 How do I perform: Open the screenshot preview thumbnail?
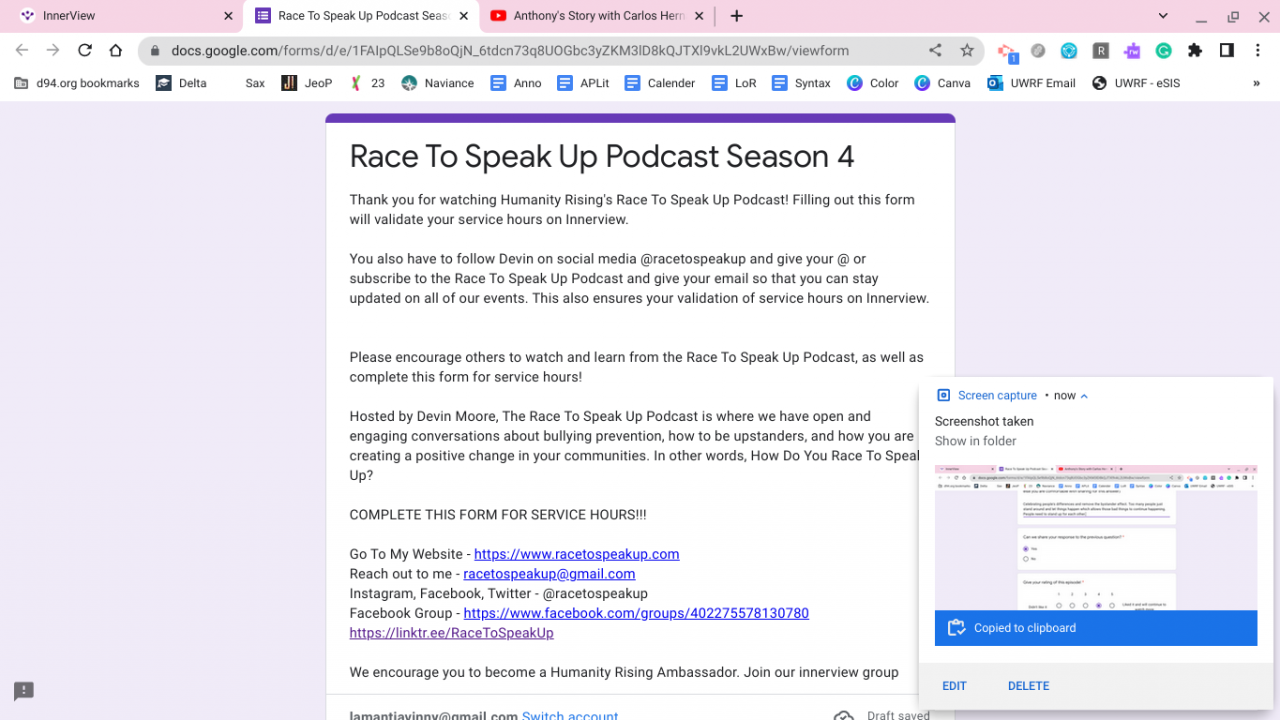(1096, 537)
